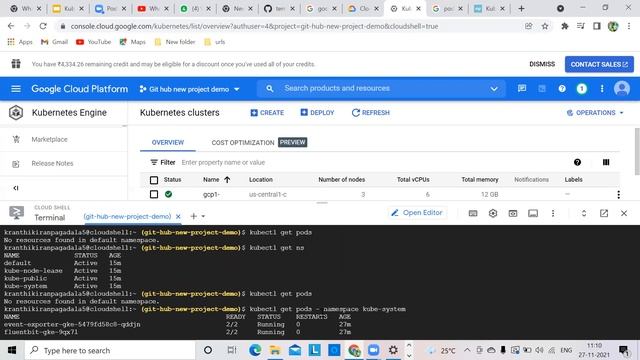Open column display options icon
Viewport: 640px width, 360px height.
point(606,162)
